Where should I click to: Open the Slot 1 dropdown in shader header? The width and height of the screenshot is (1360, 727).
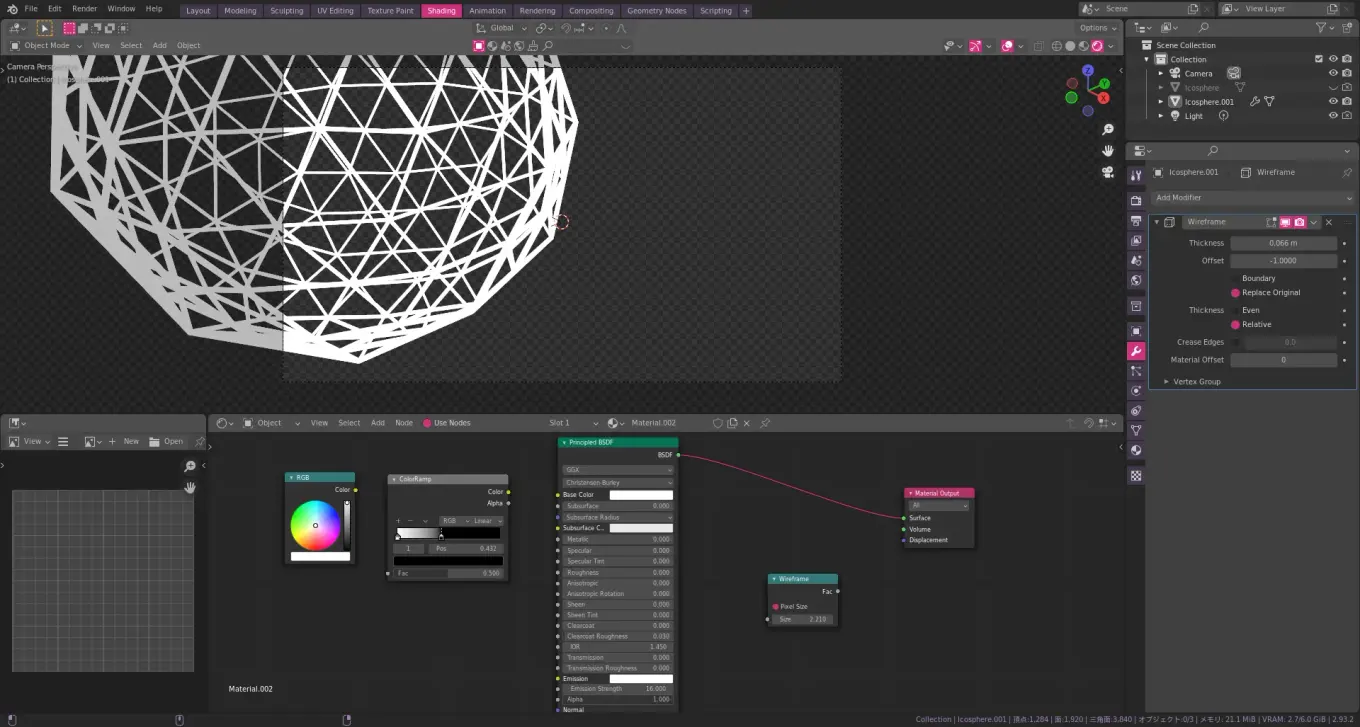570,422
